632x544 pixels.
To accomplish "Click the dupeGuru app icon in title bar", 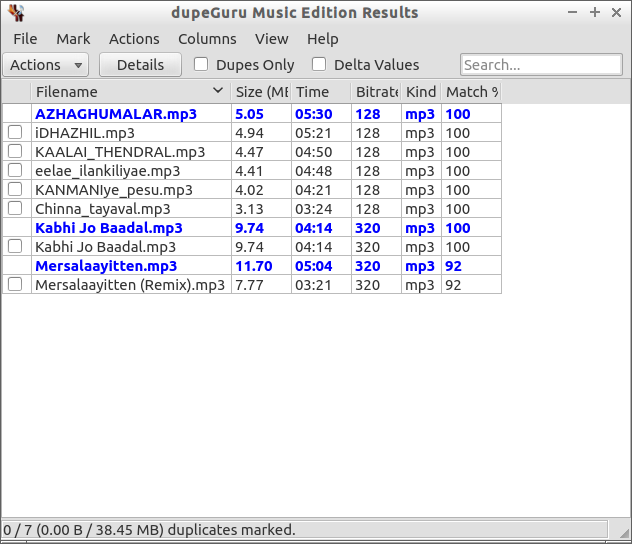I will (17, 13).
